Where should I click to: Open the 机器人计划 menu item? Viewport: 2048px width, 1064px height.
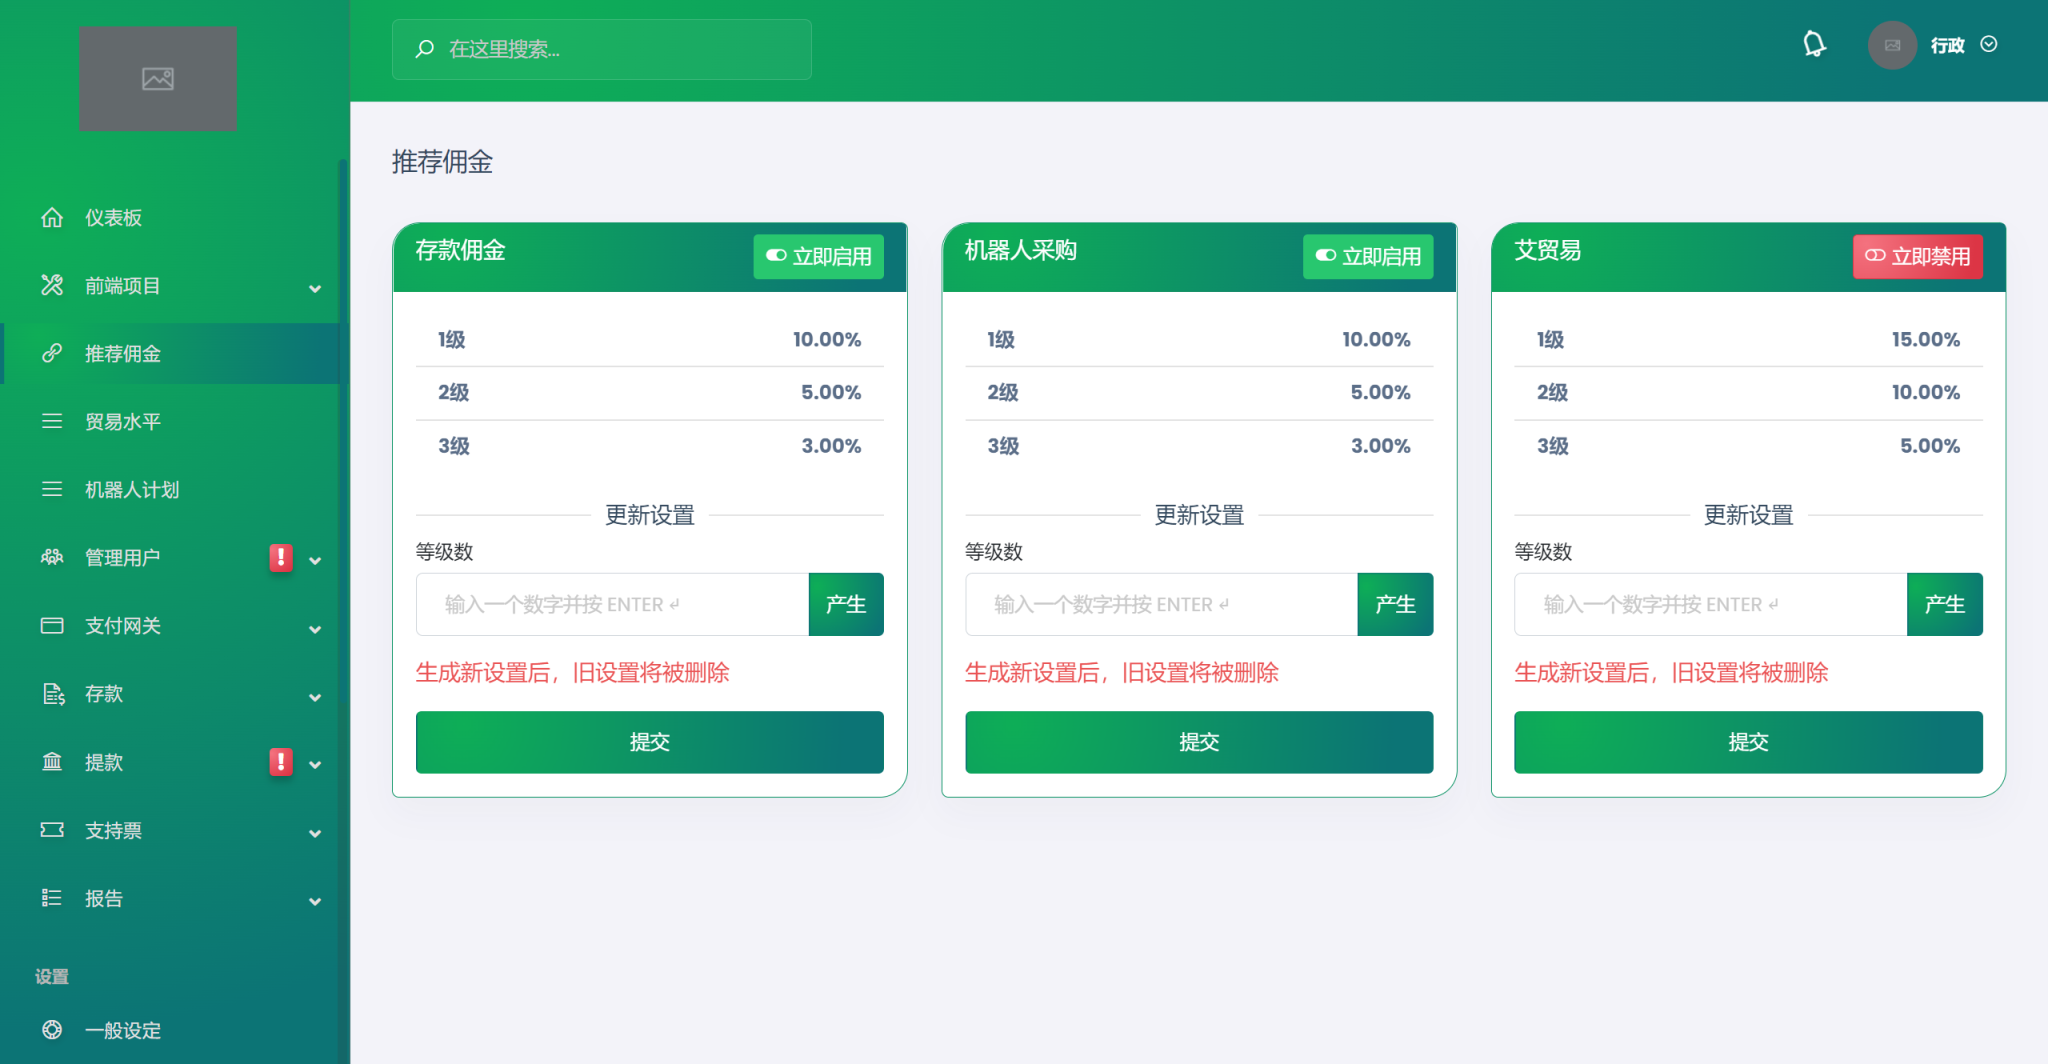coord(131,490)
